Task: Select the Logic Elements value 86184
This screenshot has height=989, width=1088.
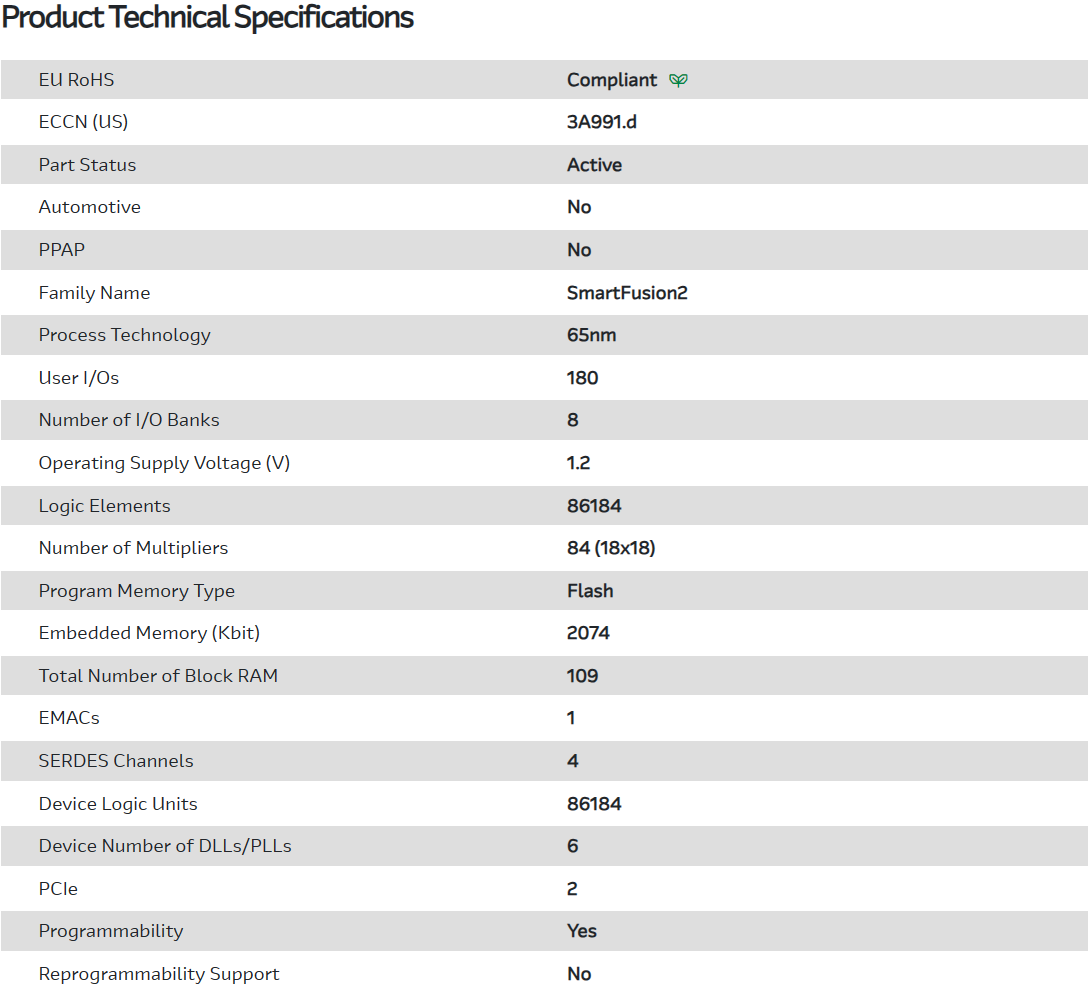Action: (x=594, y=506)
